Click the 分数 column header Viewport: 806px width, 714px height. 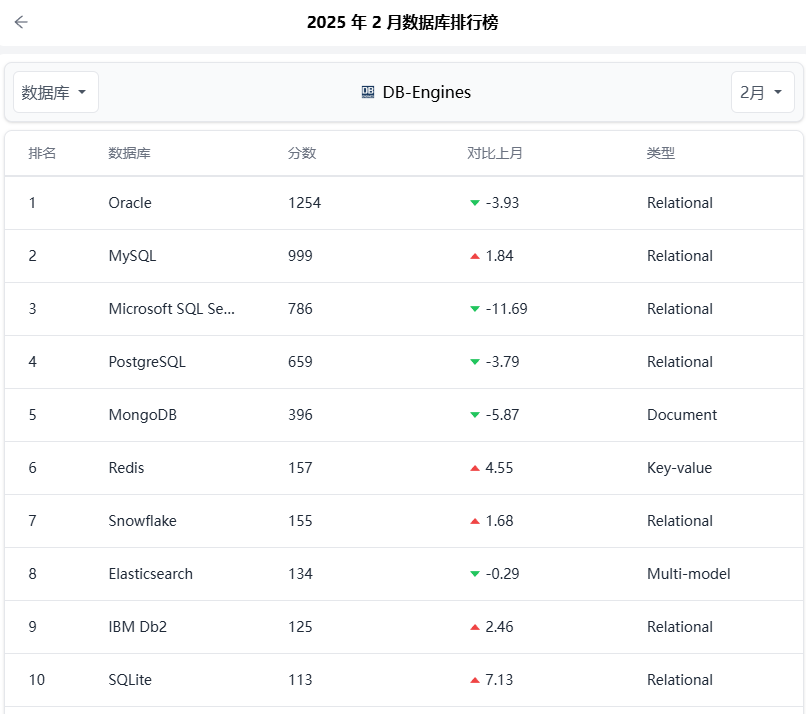pos(302,153)
